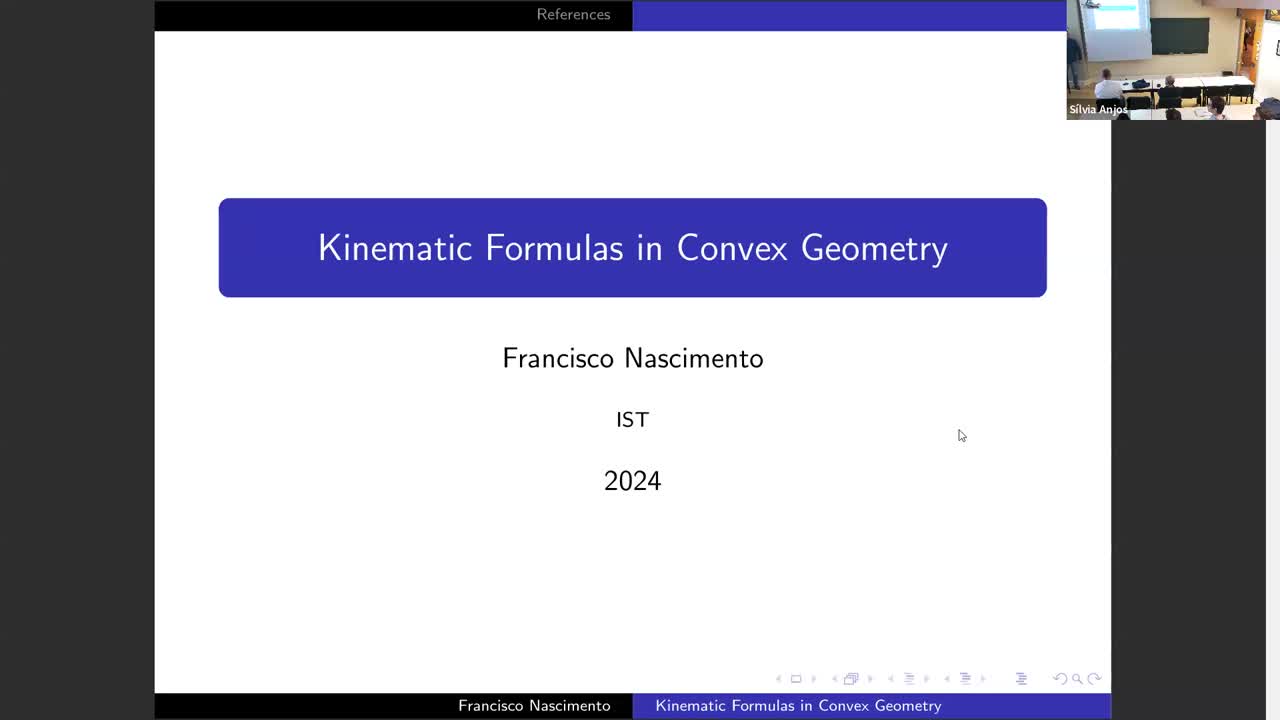
Task: Click the Francisco Nascimento footer label
Action: coord(534,706)
